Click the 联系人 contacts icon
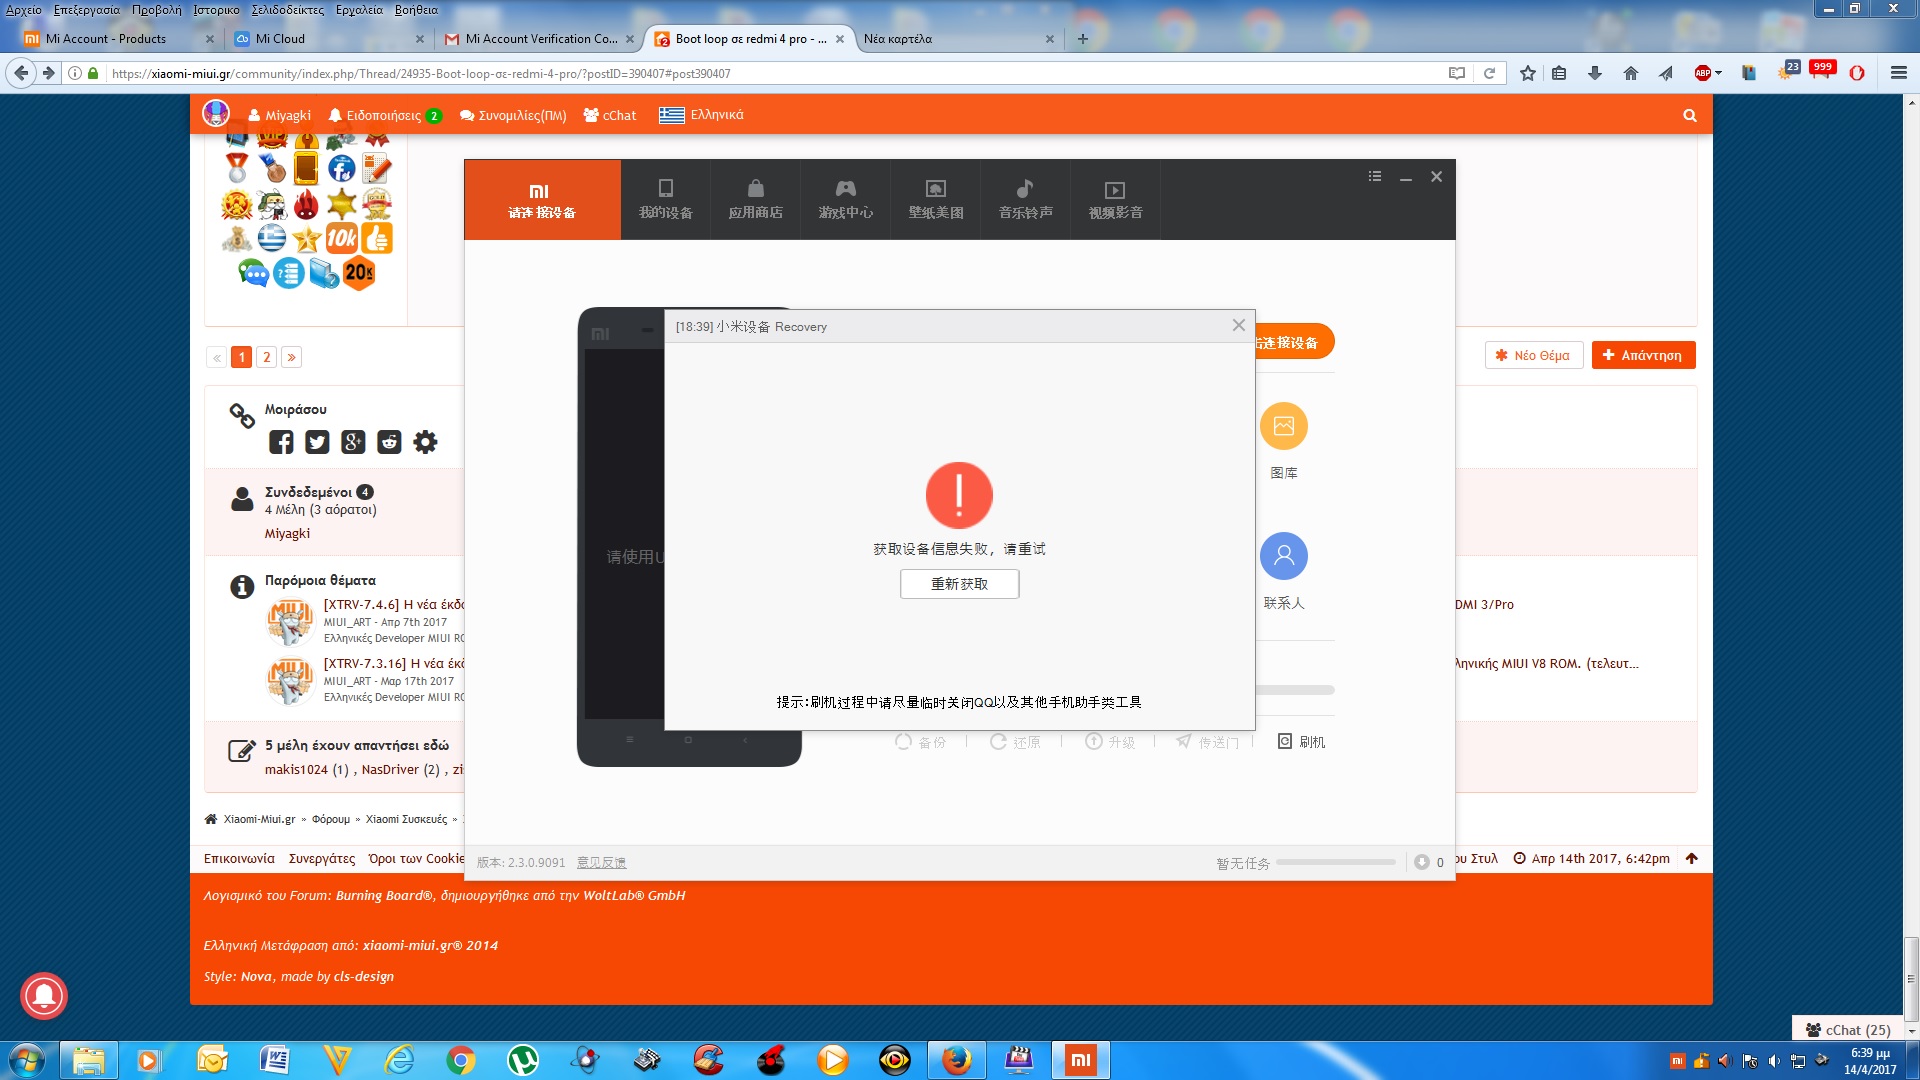 click(1283, 556)
